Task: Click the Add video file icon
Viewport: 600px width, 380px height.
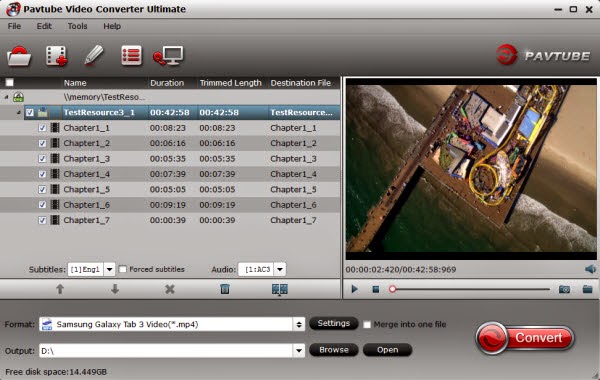Action: 57,56
